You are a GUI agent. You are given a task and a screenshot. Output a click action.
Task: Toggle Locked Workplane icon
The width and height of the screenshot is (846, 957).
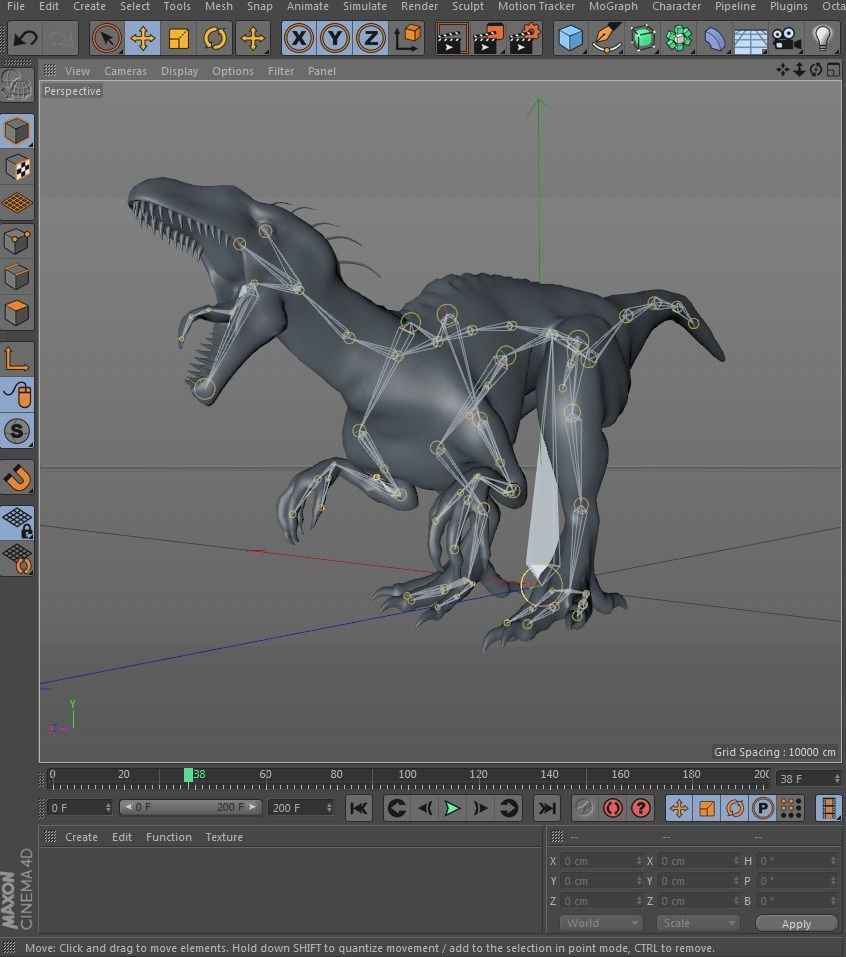point(17,522)
